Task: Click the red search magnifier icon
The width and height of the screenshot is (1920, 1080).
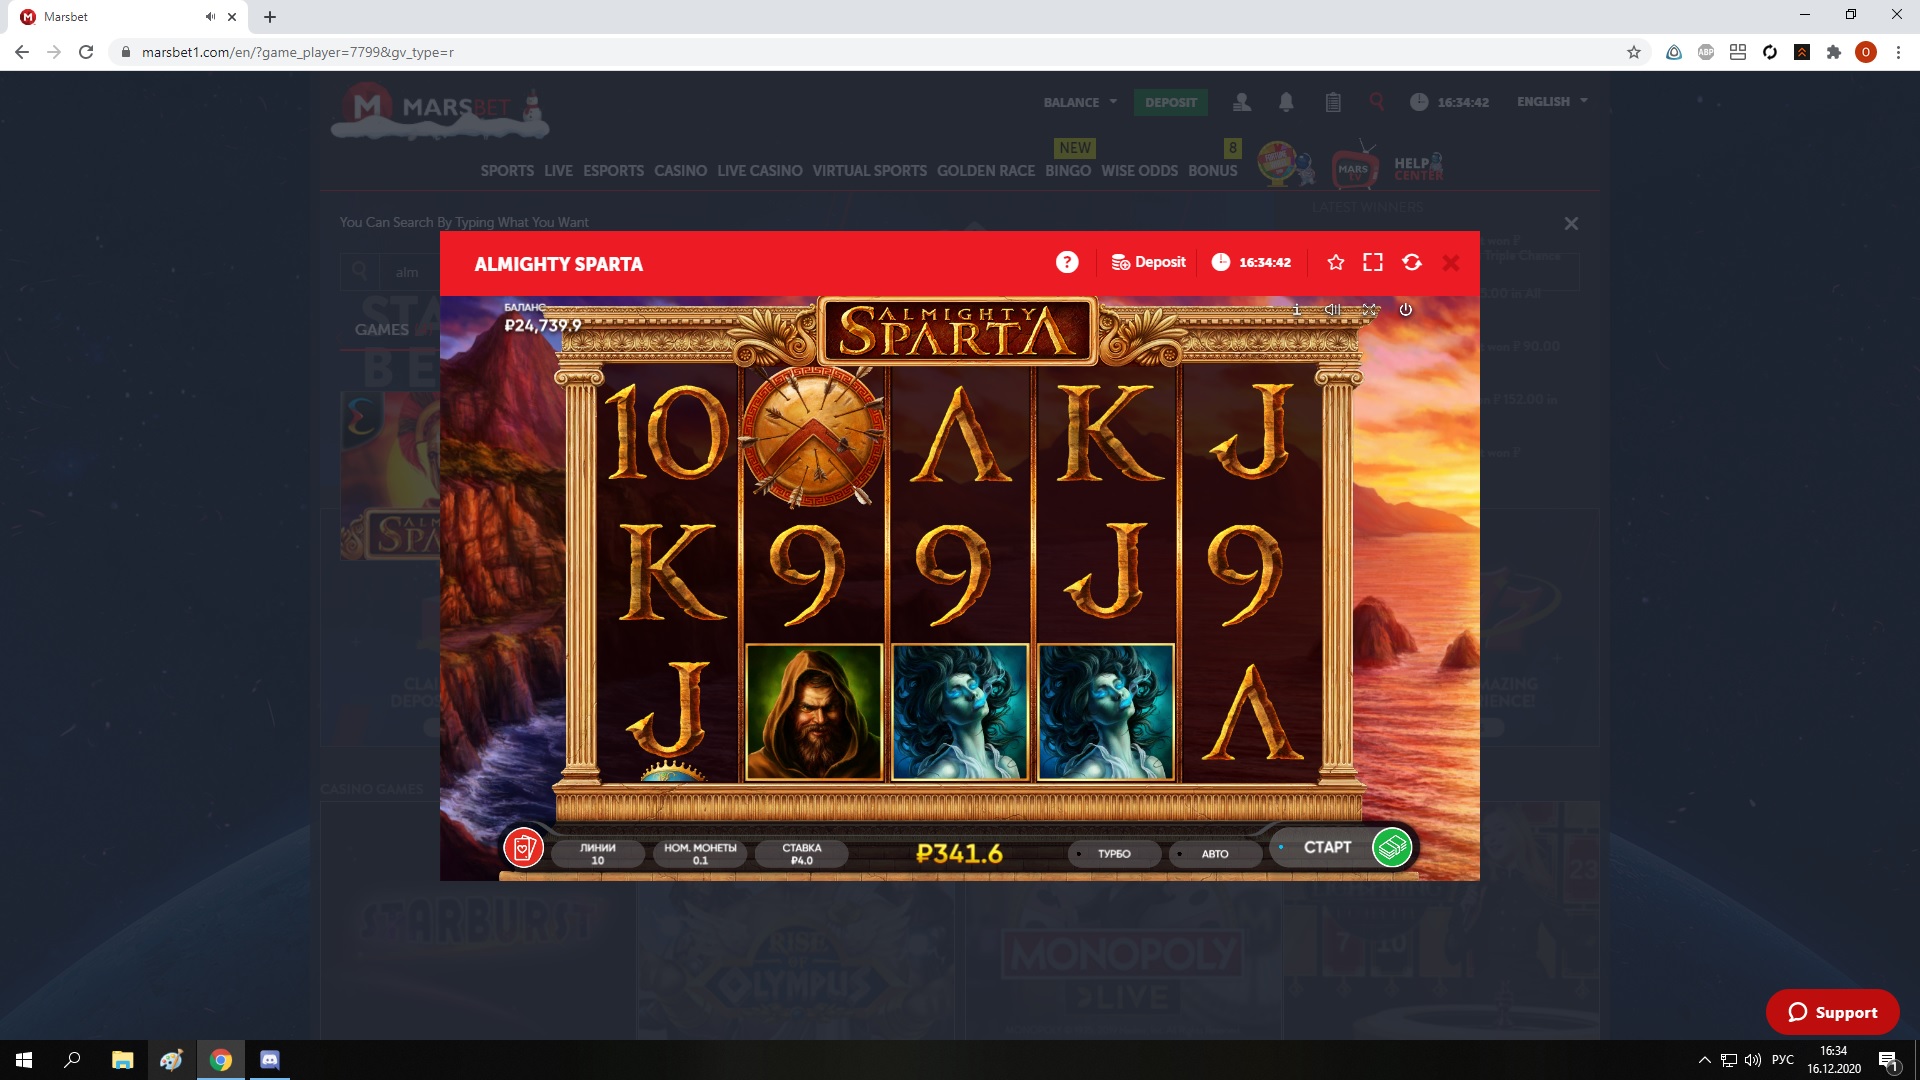Action: pos(1377,102)
